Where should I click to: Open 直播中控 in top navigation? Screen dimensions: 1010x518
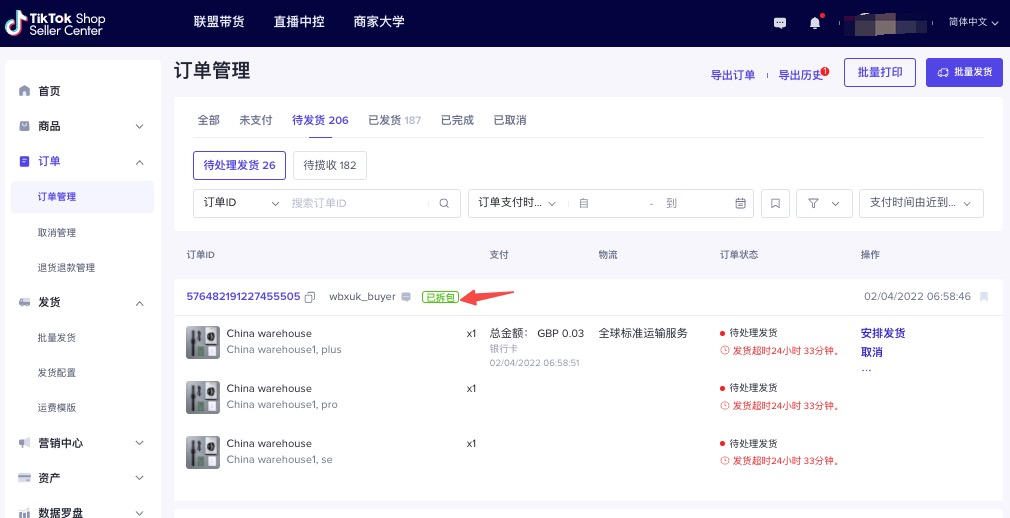[x=299, y=22]
